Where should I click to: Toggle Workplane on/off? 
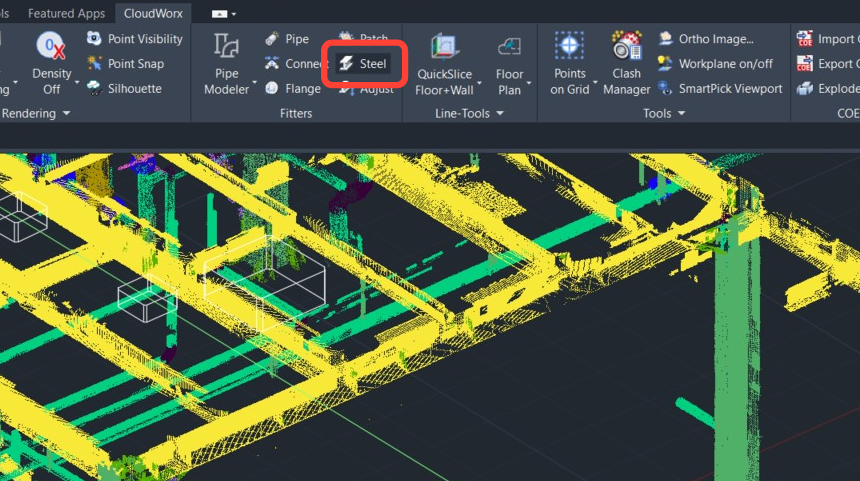(716, 64)
